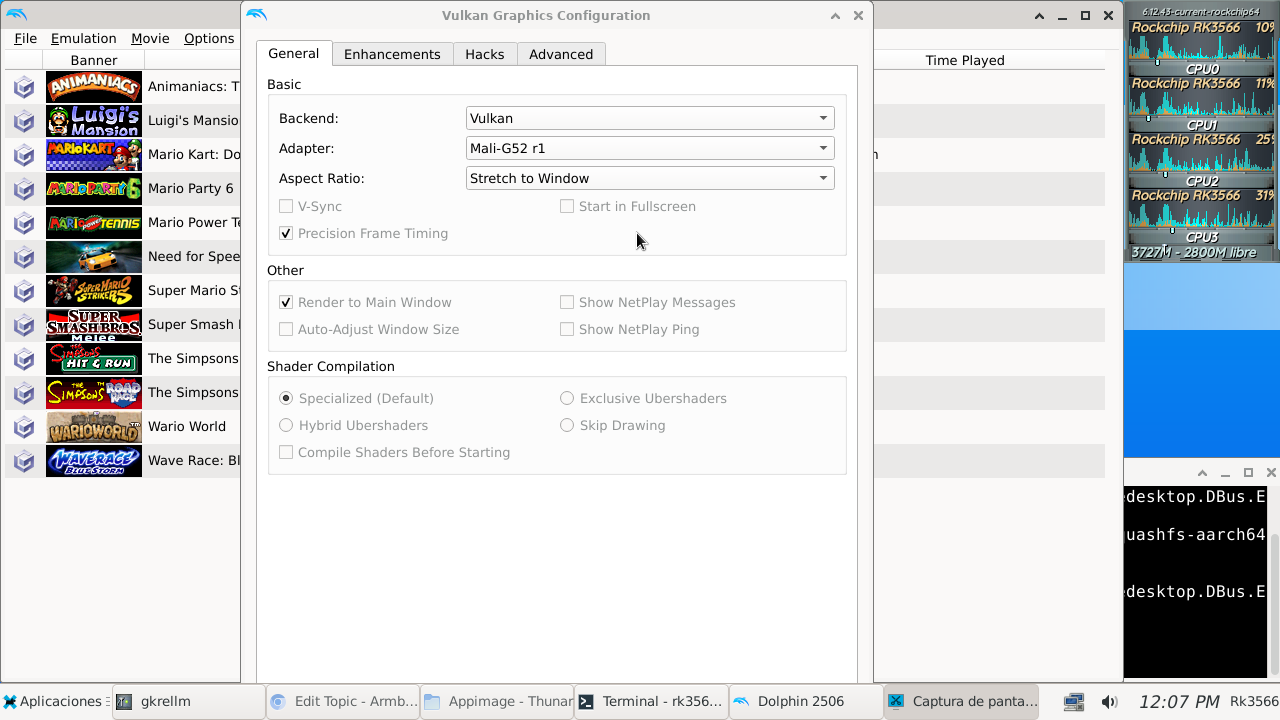
Task: Switch to Appimage - Thunar in taskbar
Action: coord(497,702)
